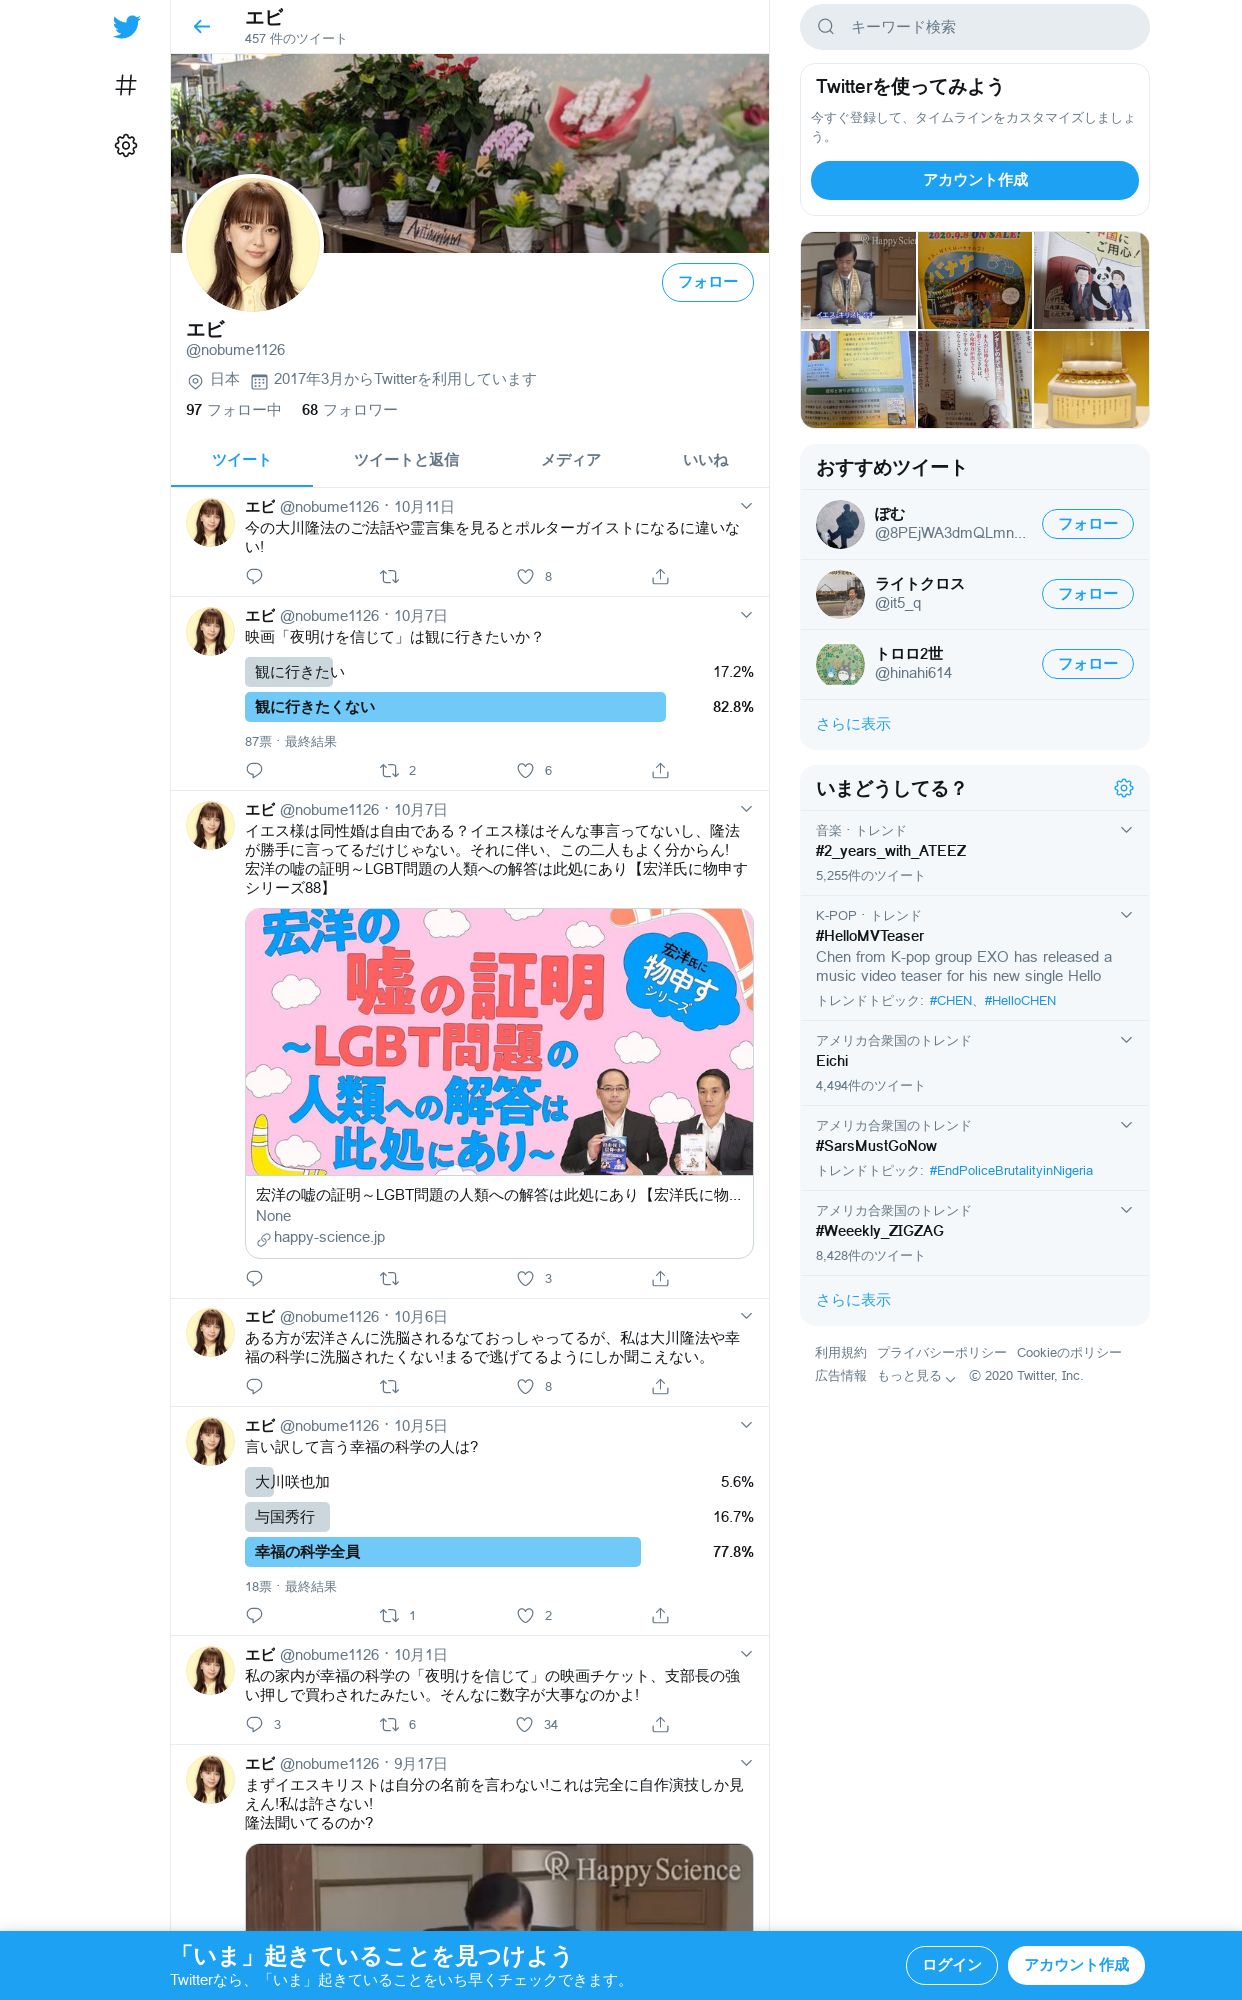Like the LGBT link card tweet

tap(525, 1279)
